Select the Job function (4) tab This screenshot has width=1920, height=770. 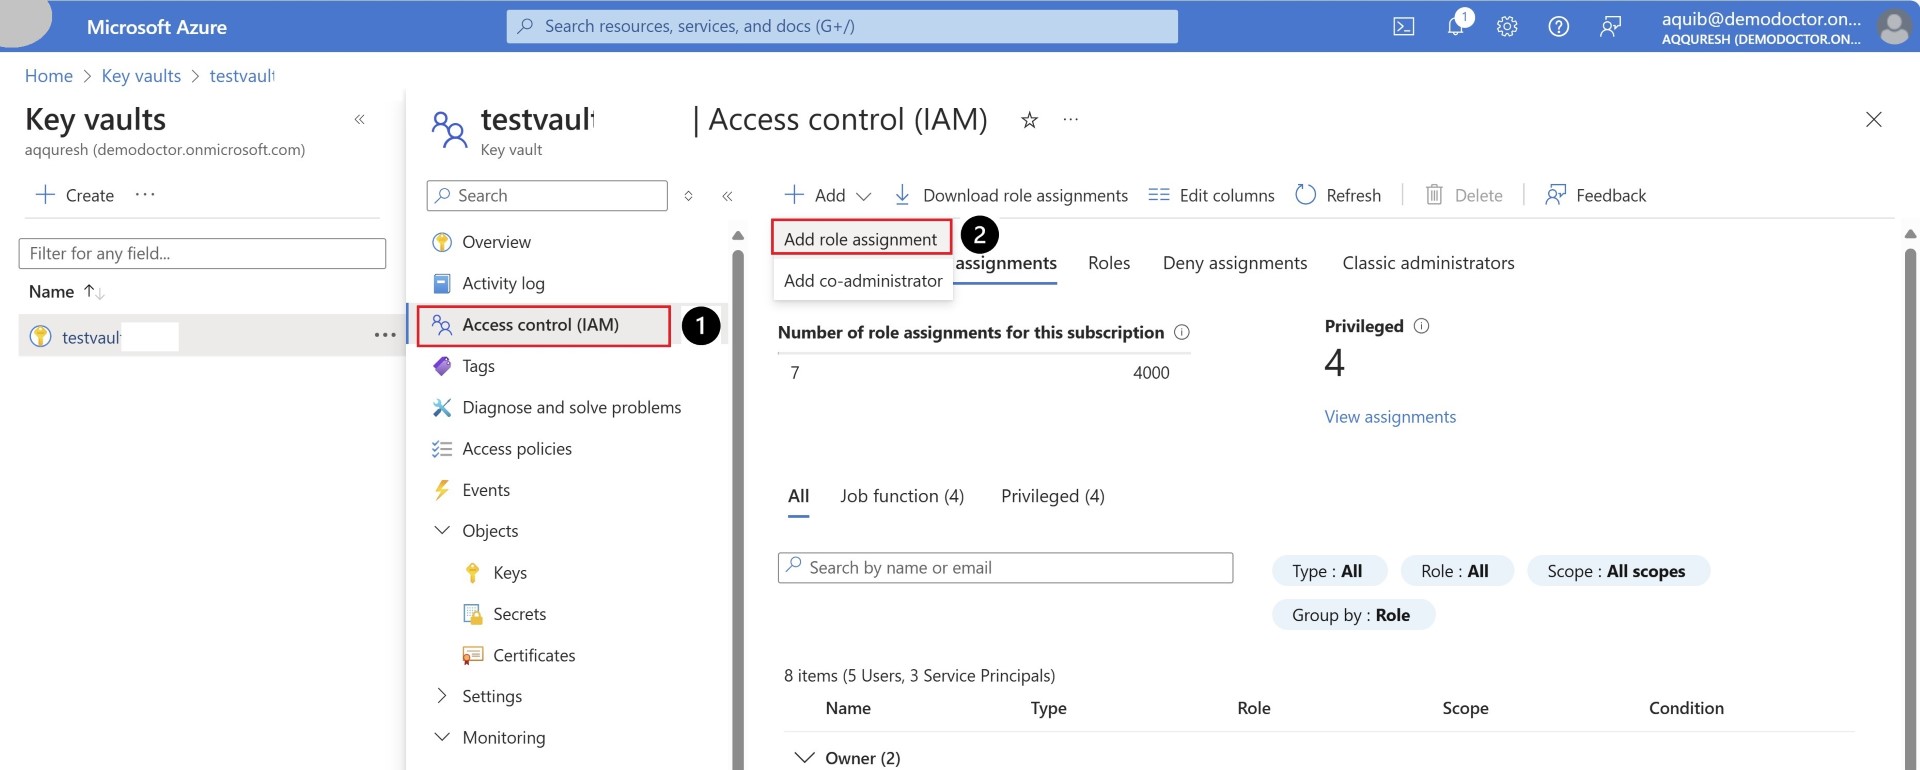pos(902,496)
